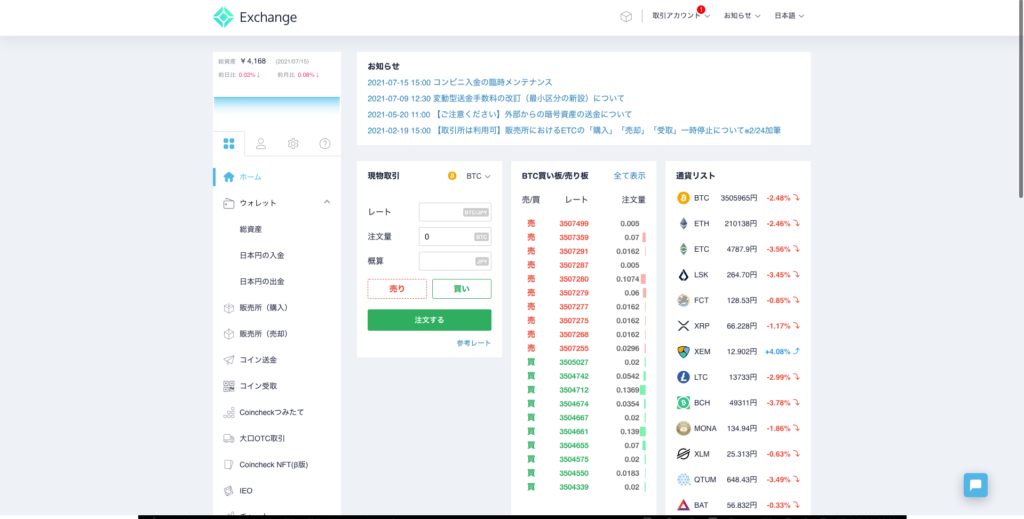
Task: Open the help question mark tab
Action: tap(325, 144)
